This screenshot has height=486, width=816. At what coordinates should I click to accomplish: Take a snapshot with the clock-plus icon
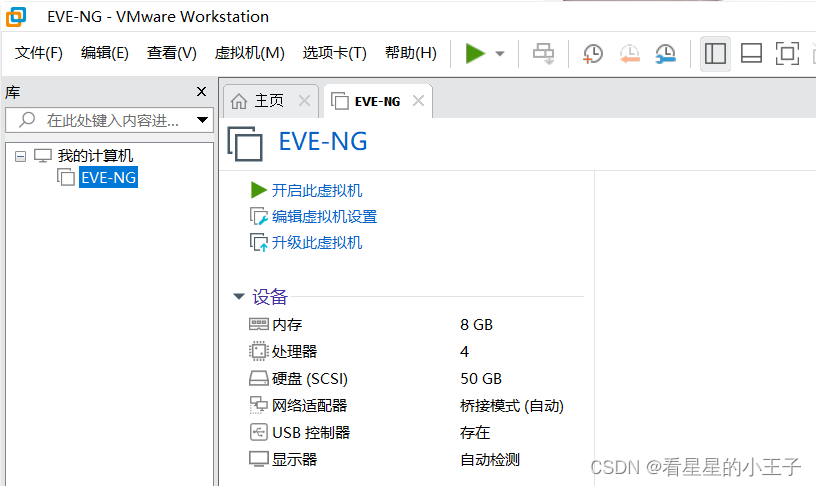click(593, 54)
